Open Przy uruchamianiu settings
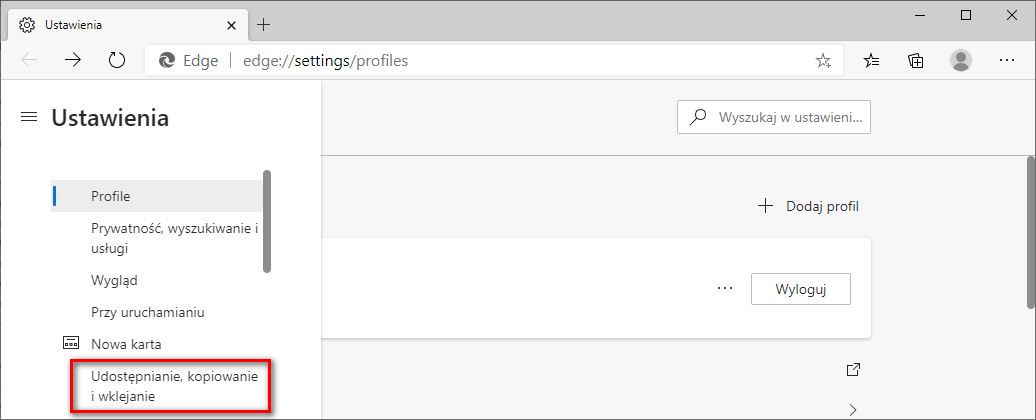Viewport: 1036px width, 420px height. click(x=147, y=312)
